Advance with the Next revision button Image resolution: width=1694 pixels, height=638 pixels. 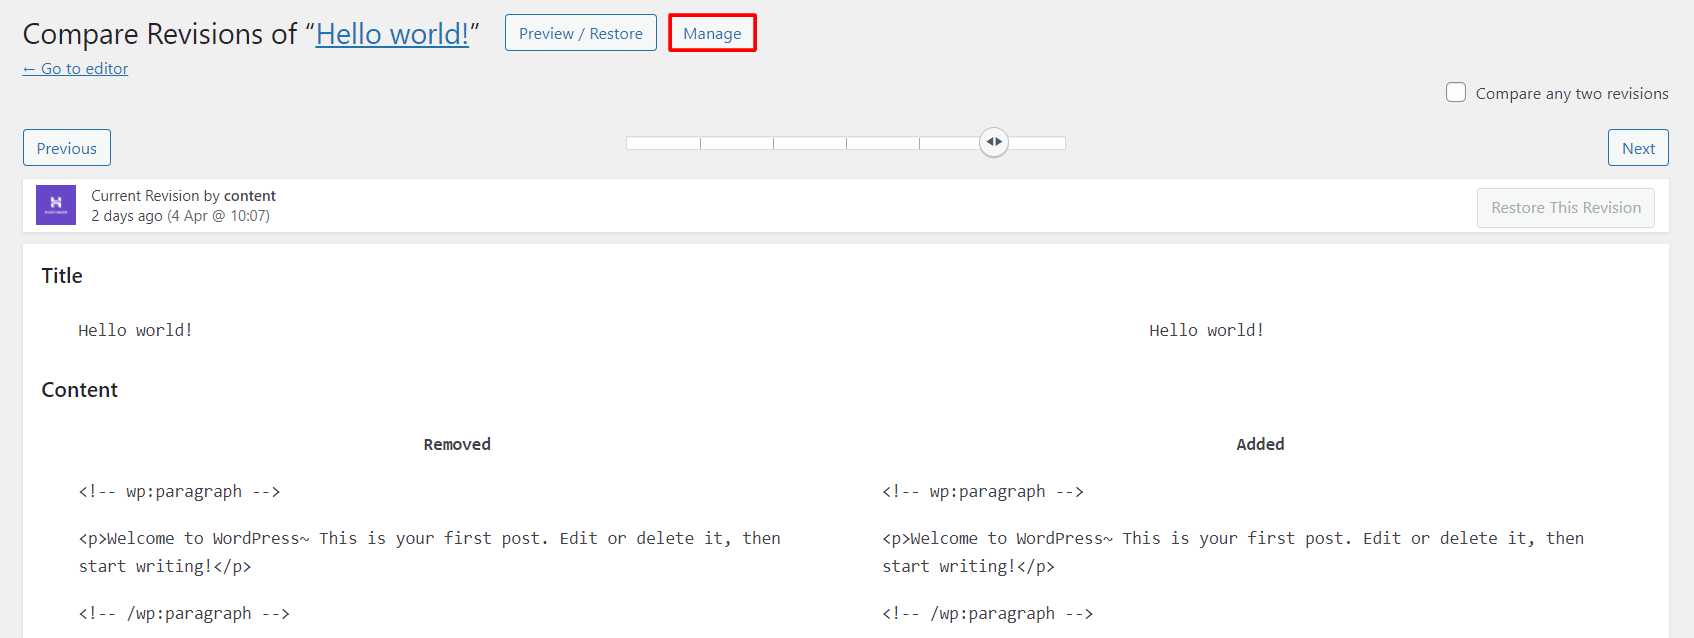coord(1638,148)
